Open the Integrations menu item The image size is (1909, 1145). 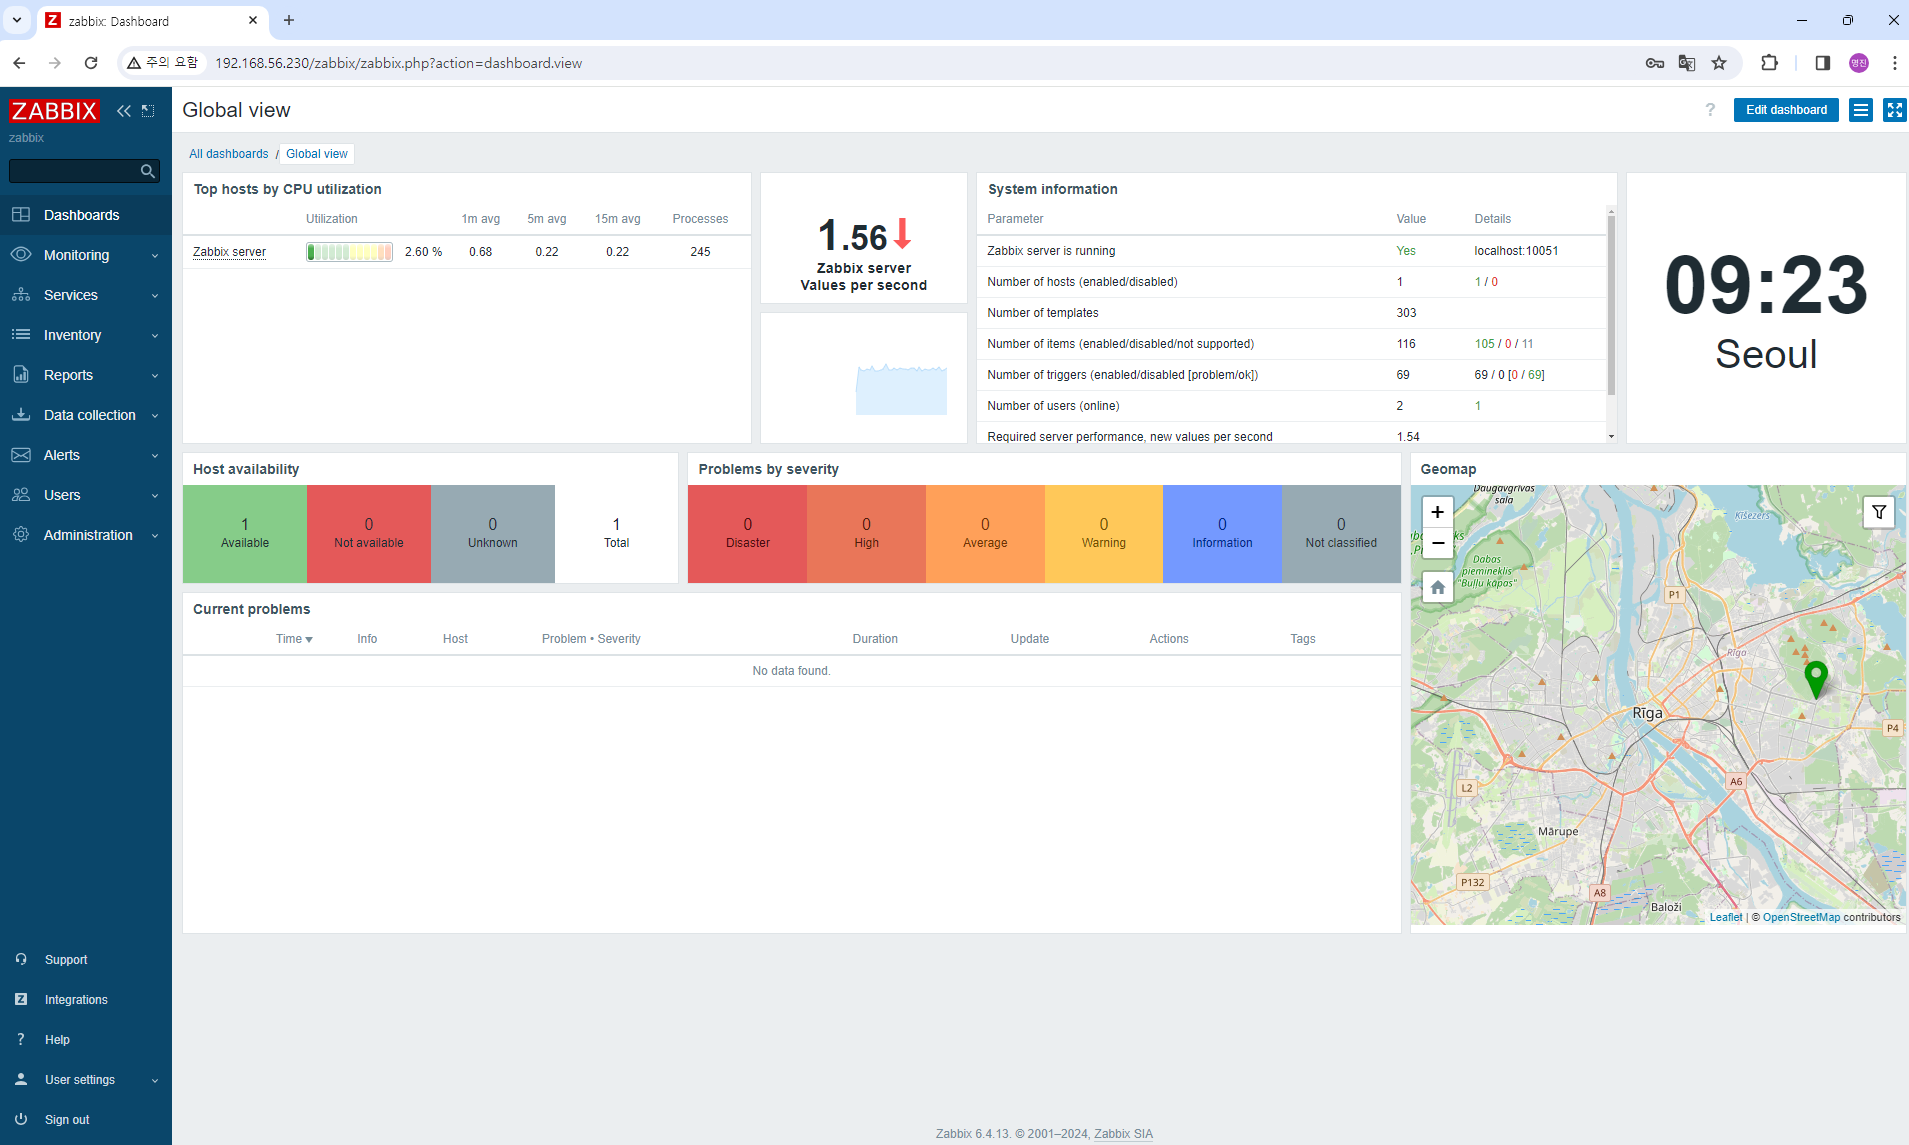pos(86,999)
